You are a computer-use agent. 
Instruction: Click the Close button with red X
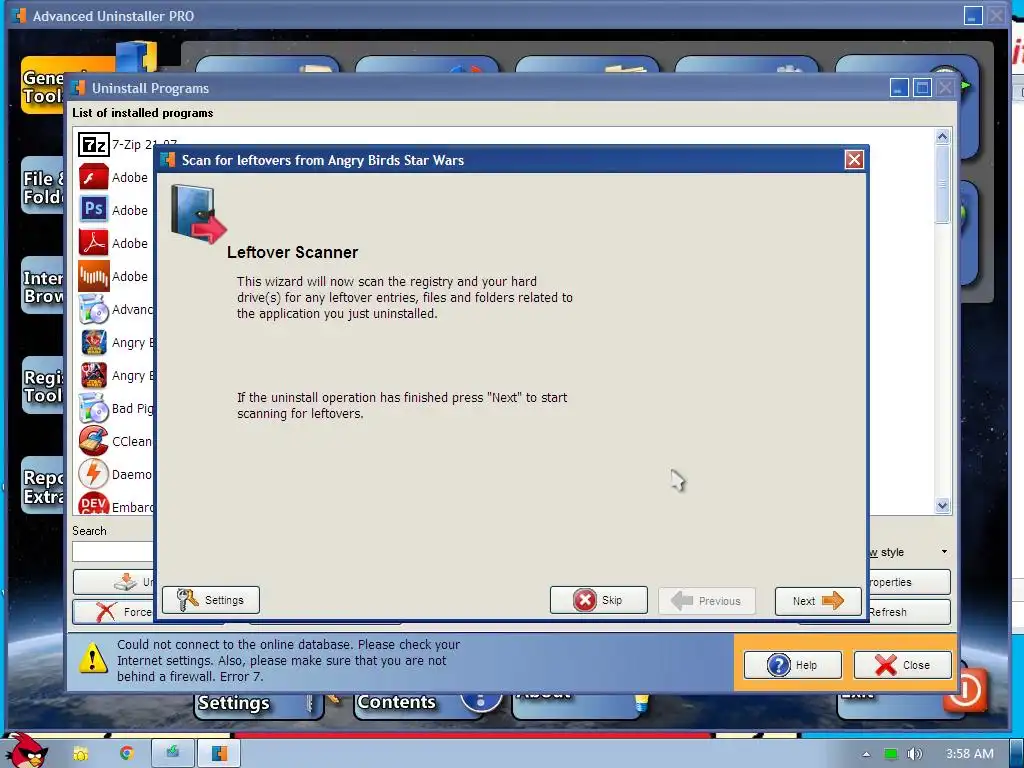[x=903, y=665]
